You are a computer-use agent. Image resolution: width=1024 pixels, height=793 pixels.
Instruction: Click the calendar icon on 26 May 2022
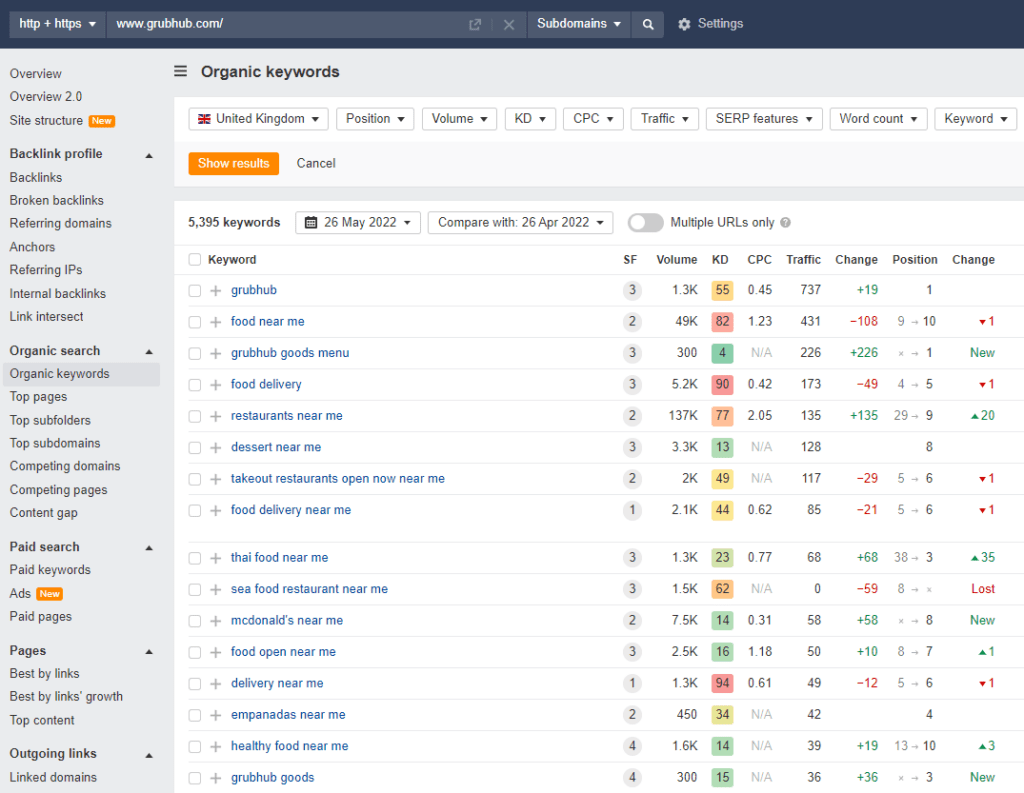click(311, 223)
